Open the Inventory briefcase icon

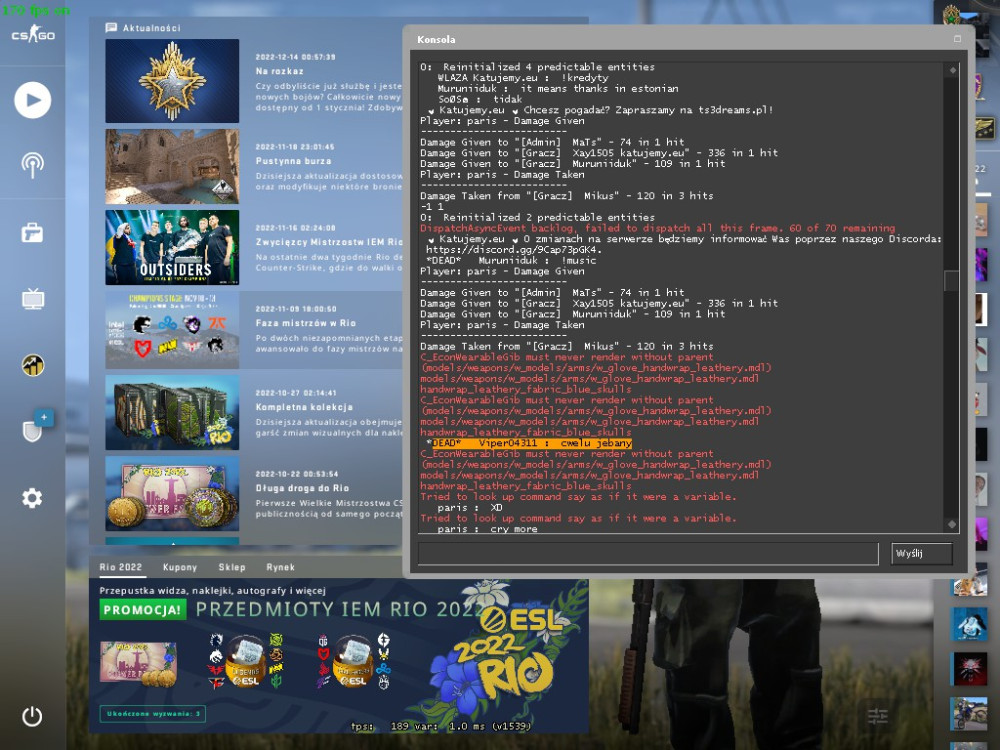click(x=33, y=233)
